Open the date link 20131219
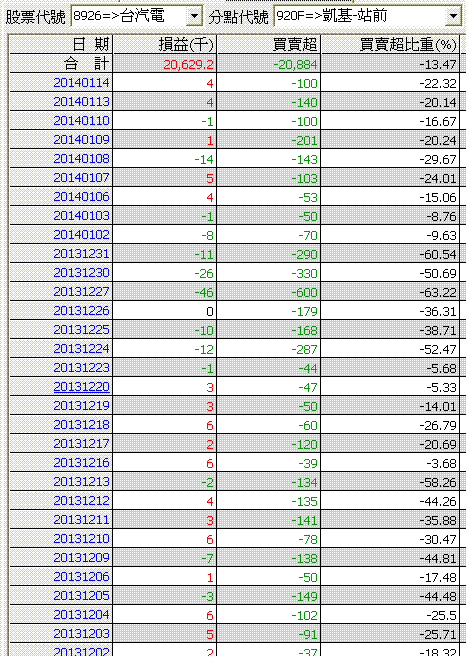This screenshot has height=659, width=466. pyautogui.click(x=82, y=406)
